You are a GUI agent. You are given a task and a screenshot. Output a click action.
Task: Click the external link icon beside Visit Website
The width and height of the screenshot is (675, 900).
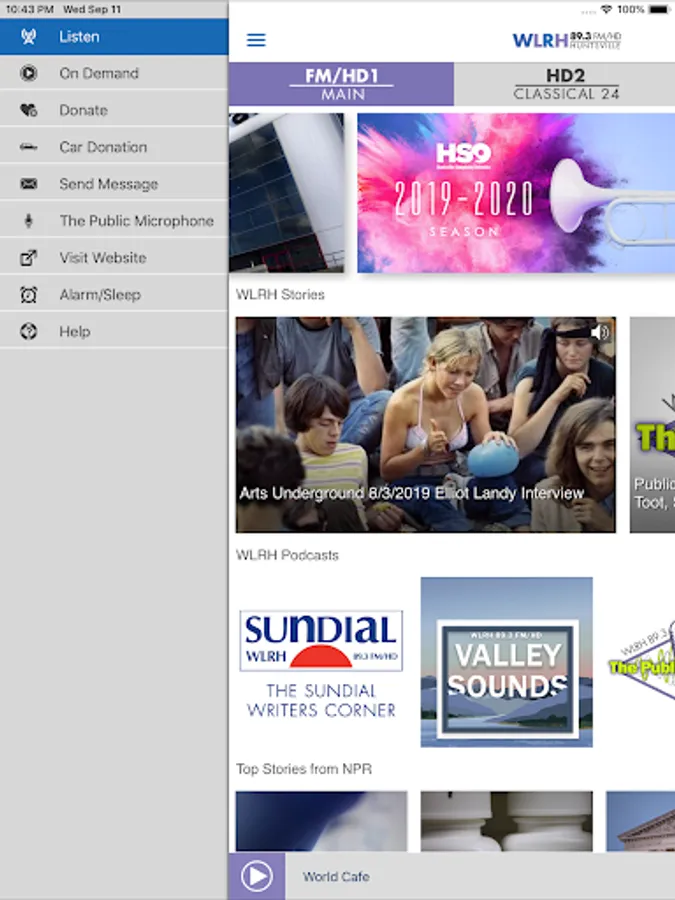(x=28, y=258)
